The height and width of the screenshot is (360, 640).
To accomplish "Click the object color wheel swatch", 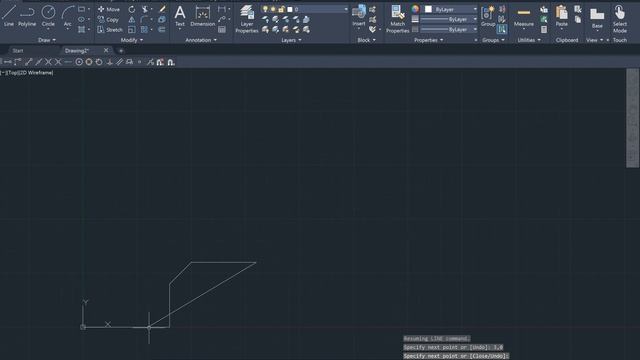I will [415, 9].
